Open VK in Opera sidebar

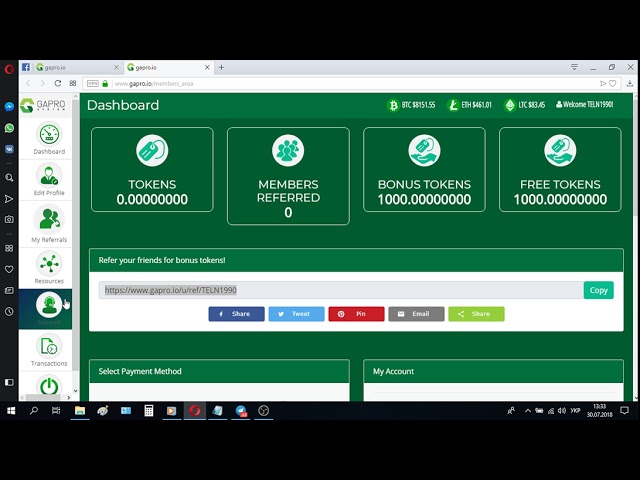(x=9, y=149)
